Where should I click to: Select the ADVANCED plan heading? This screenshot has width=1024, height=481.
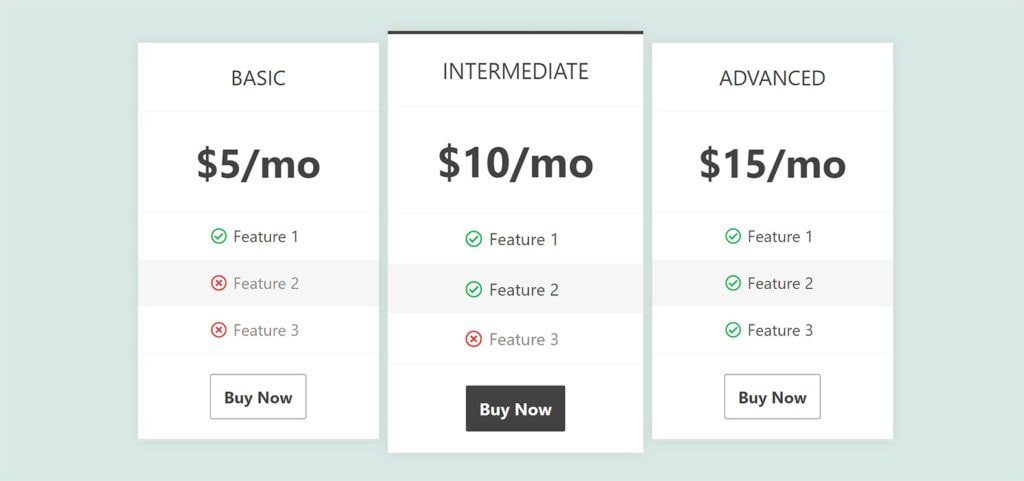[772, 78]
